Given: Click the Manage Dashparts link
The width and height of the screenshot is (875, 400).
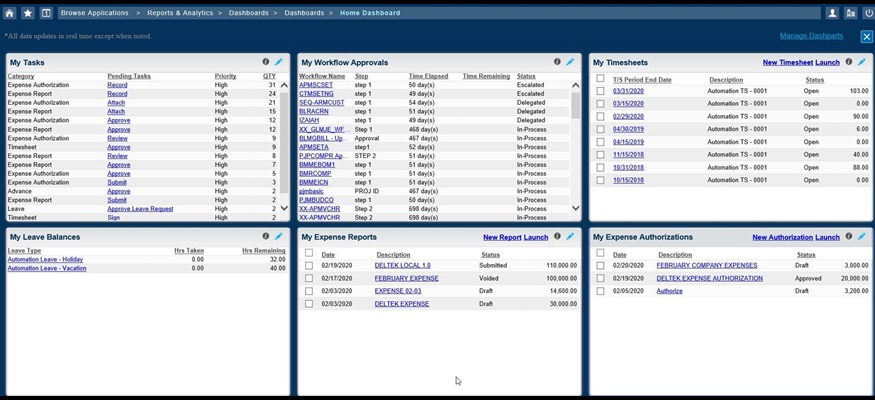Looking at the screenshot, I should 811,36.
